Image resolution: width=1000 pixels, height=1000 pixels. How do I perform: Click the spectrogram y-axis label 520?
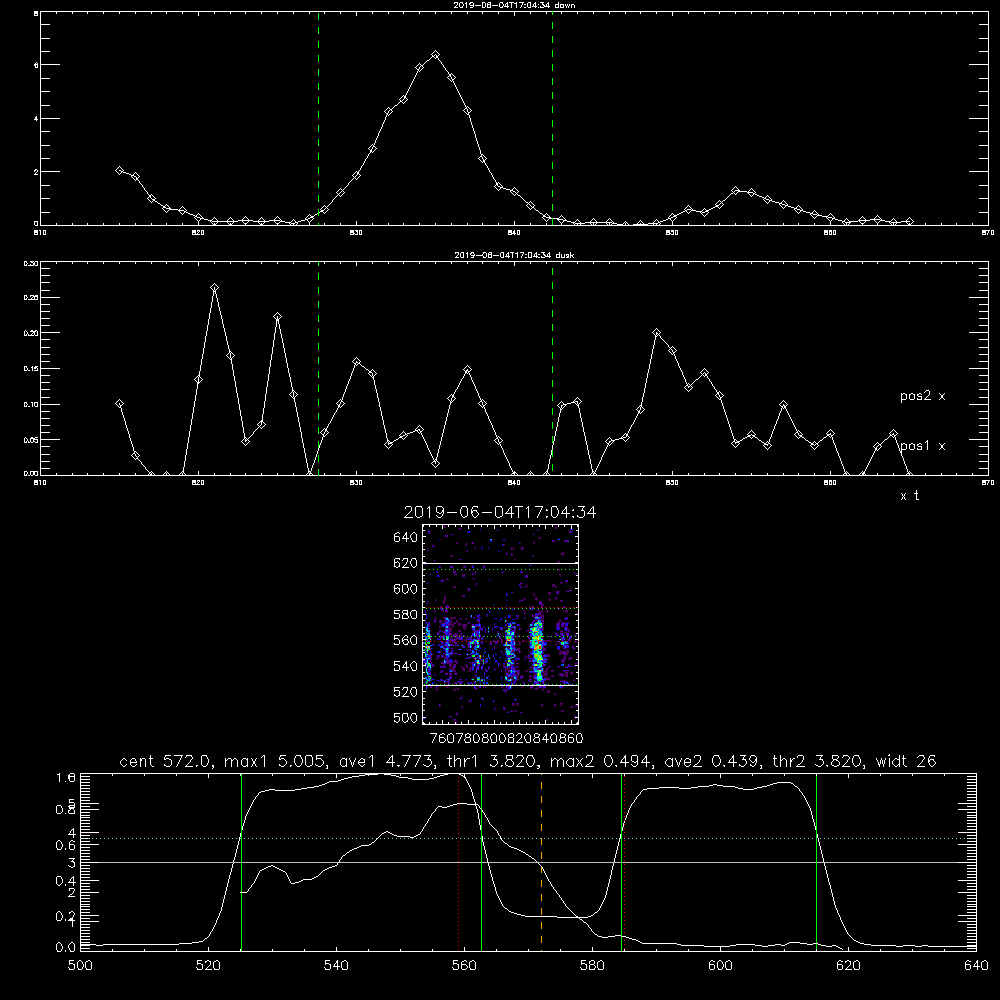(x=406, y=692)
